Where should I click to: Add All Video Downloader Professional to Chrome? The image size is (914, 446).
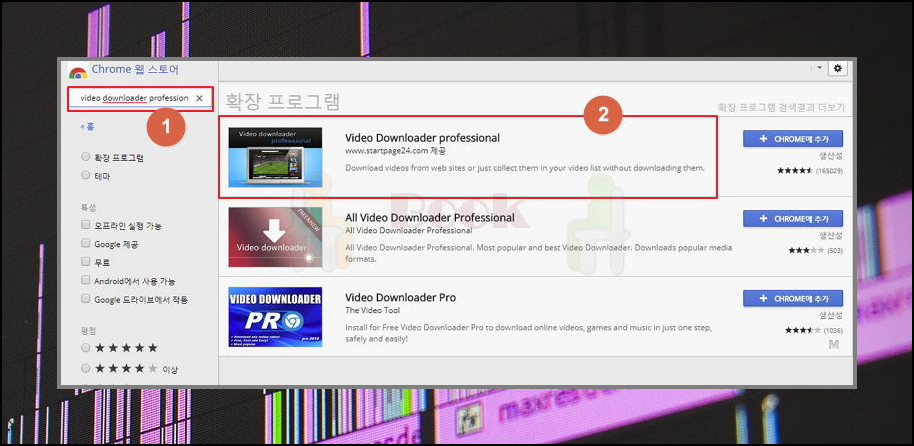[x=793, y=219]
